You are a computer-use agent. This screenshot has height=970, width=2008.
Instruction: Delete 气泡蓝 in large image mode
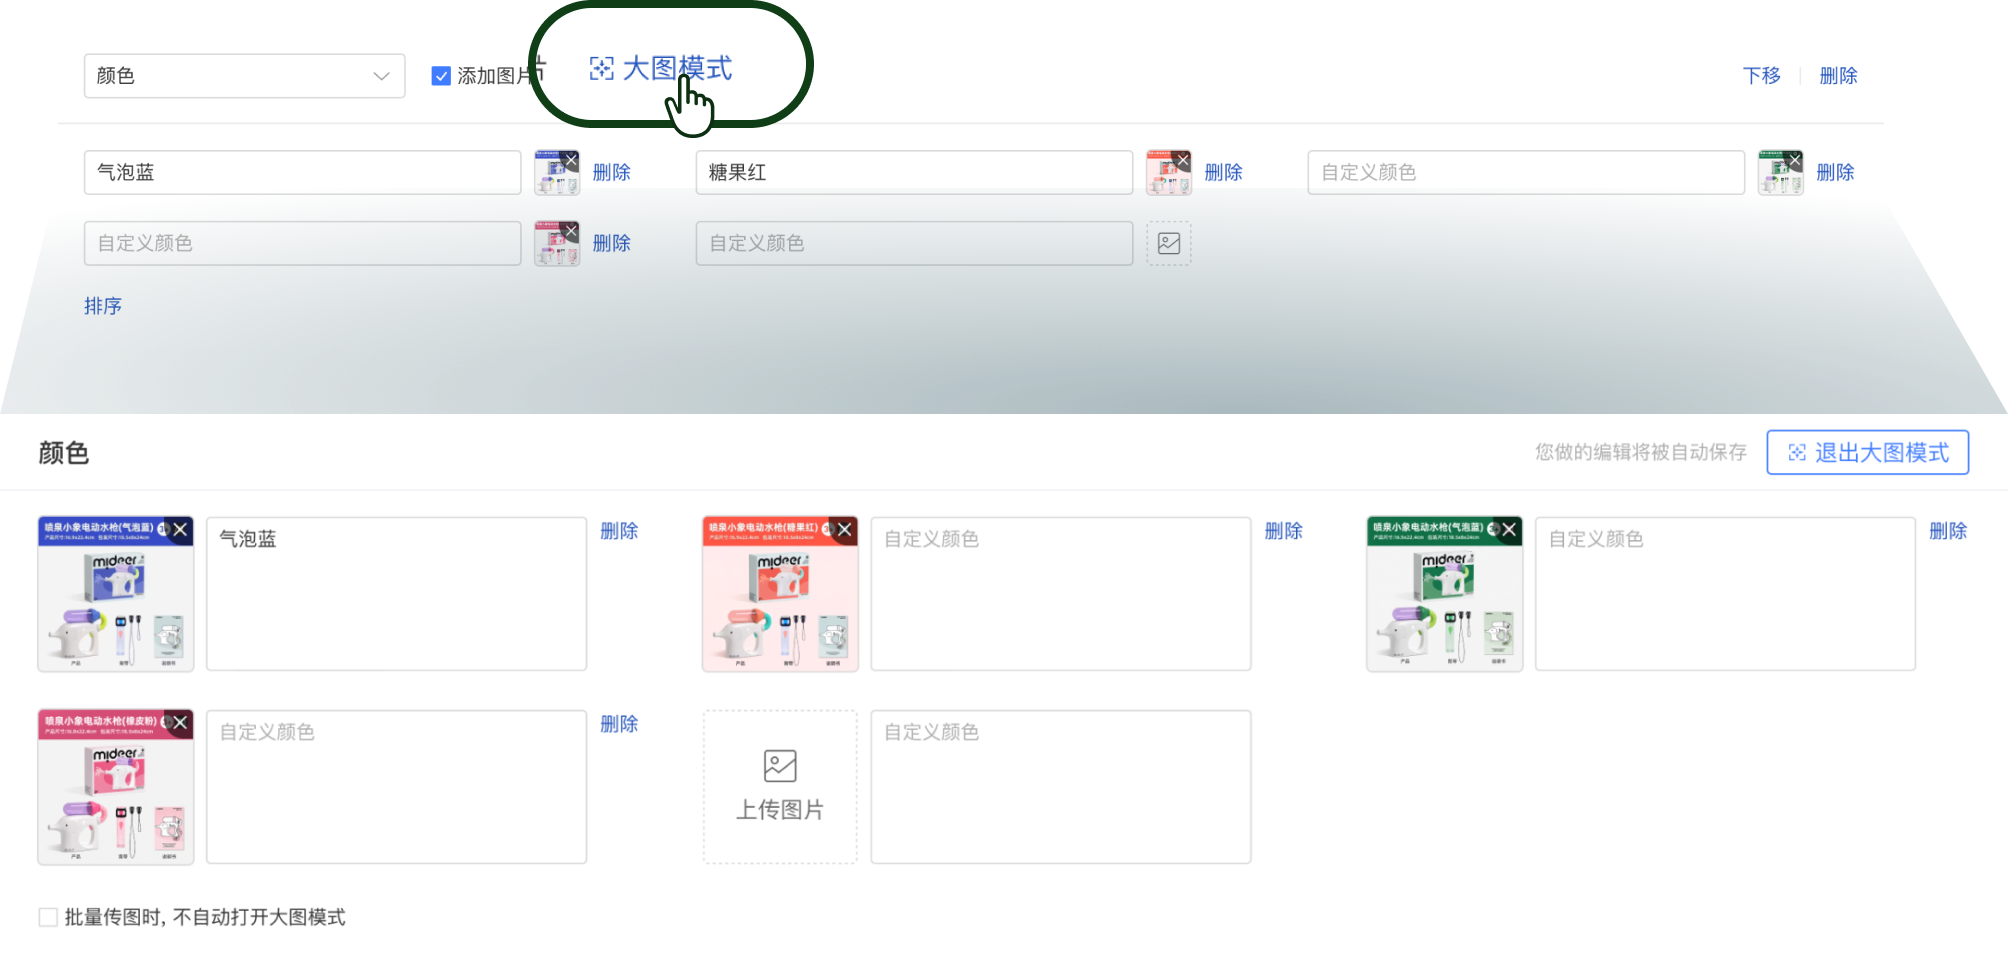tap(619, 531)
